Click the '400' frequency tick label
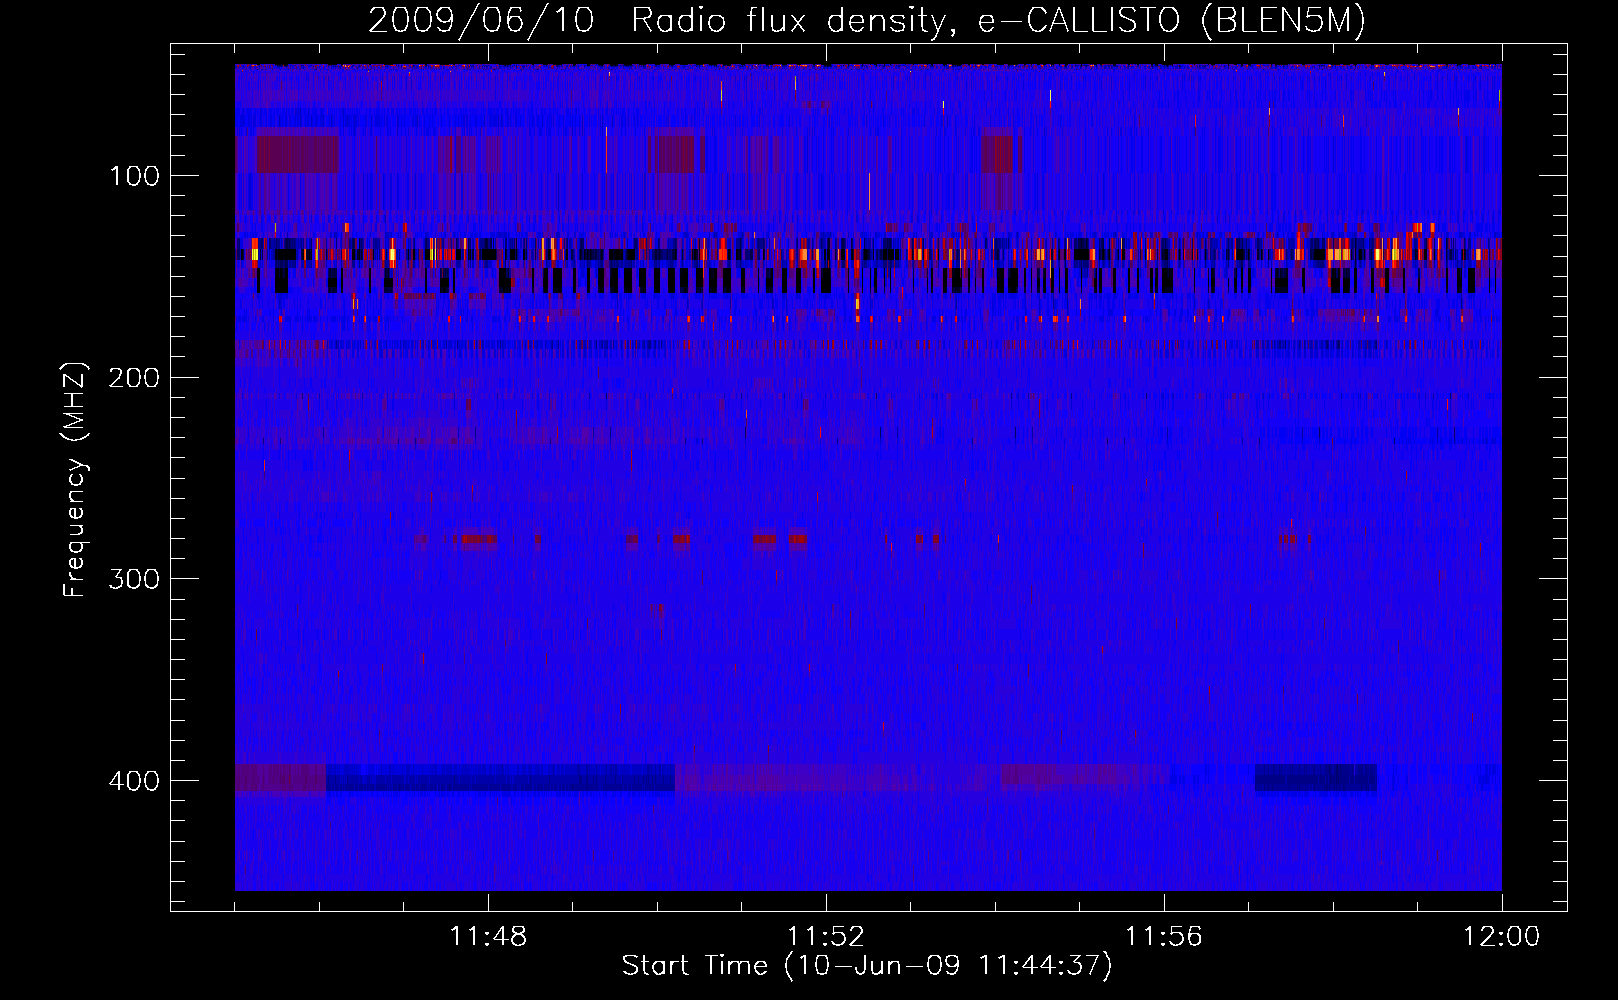Screen dimensions: 1618x1000 (134, 781)
